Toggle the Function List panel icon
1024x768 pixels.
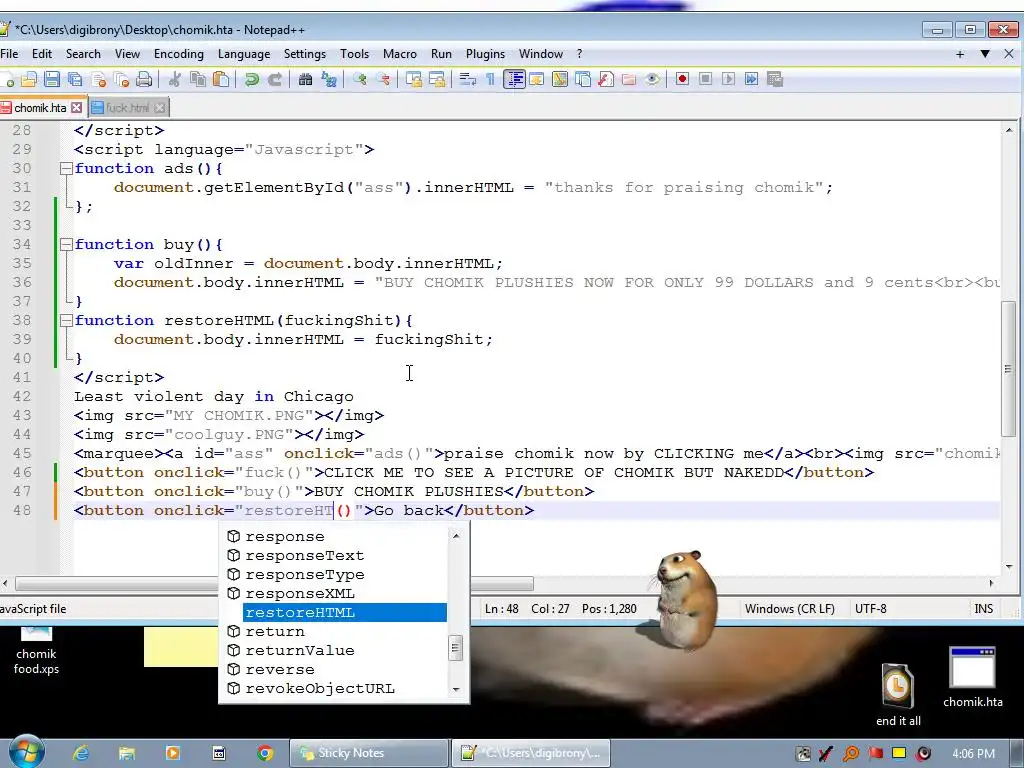tap(606, 80)
